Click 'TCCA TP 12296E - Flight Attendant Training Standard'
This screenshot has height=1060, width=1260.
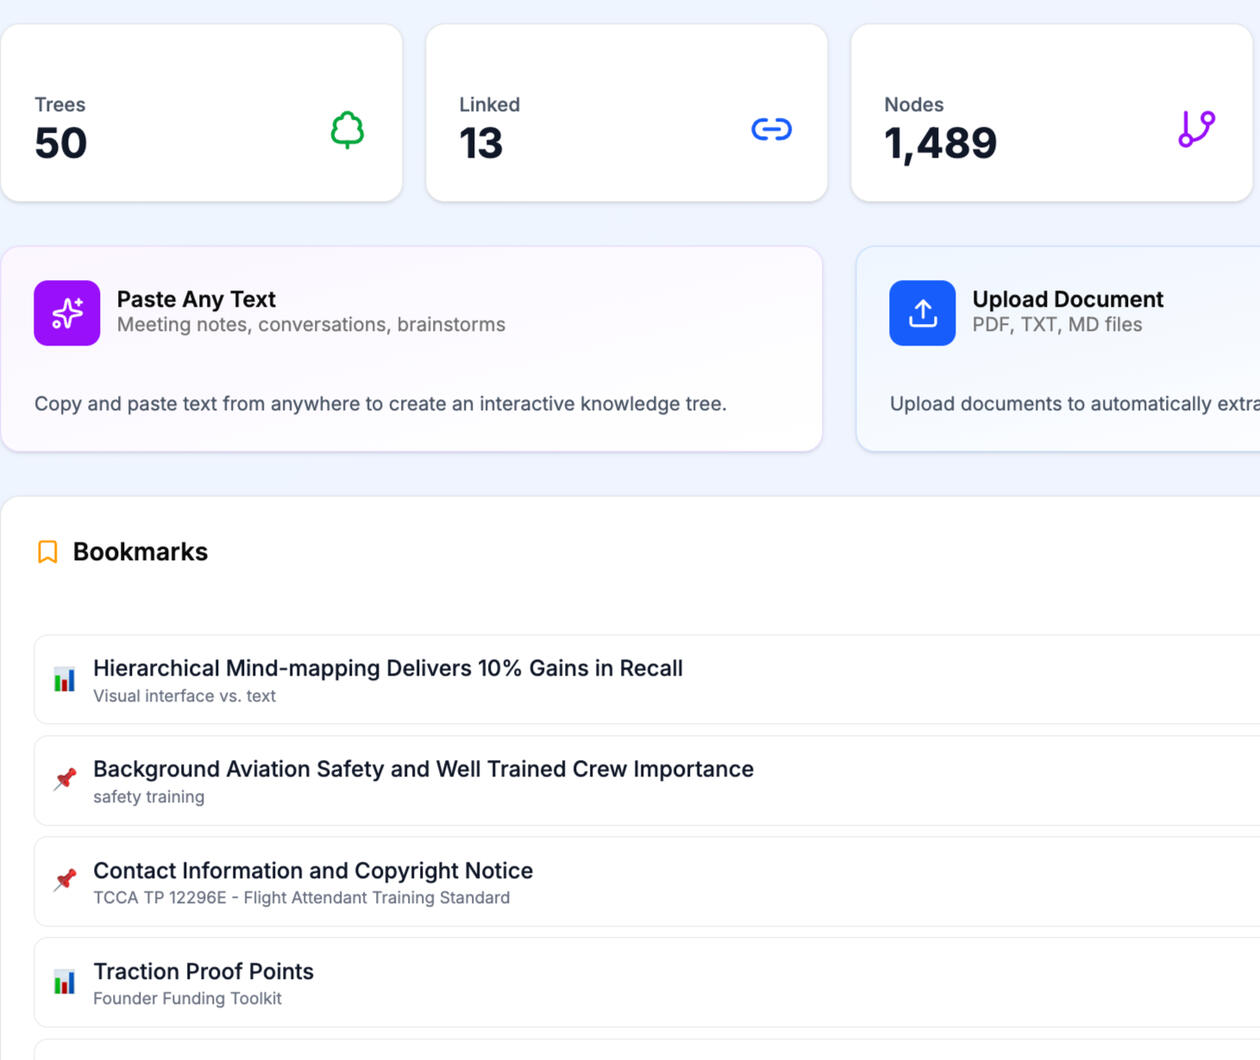click(x=301, y=898)
